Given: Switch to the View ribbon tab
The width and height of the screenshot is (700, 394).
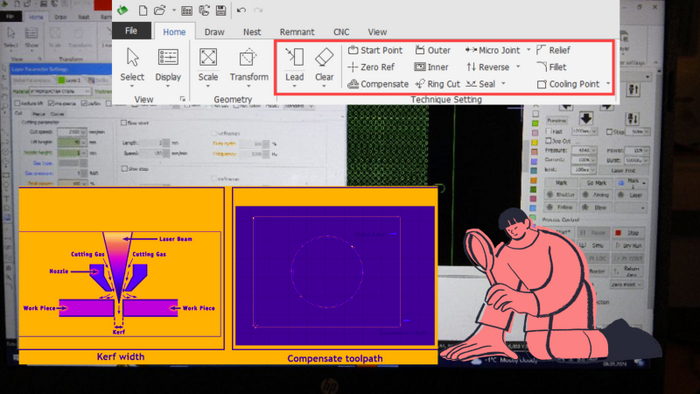Looking at the screenshot, I should point(377,32).
